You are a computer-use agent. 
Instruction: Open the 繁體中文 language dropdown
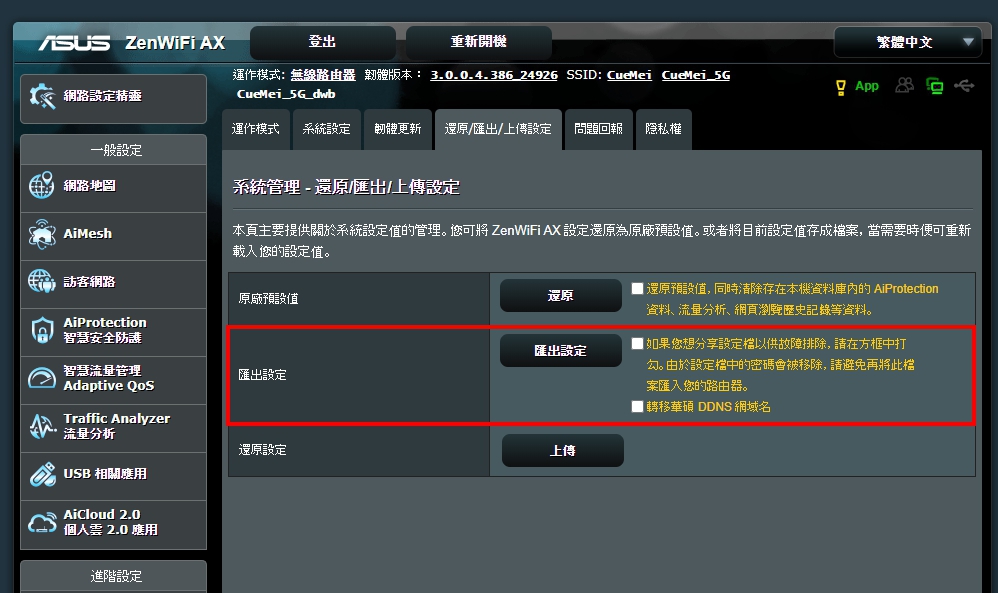pos(908,42)
